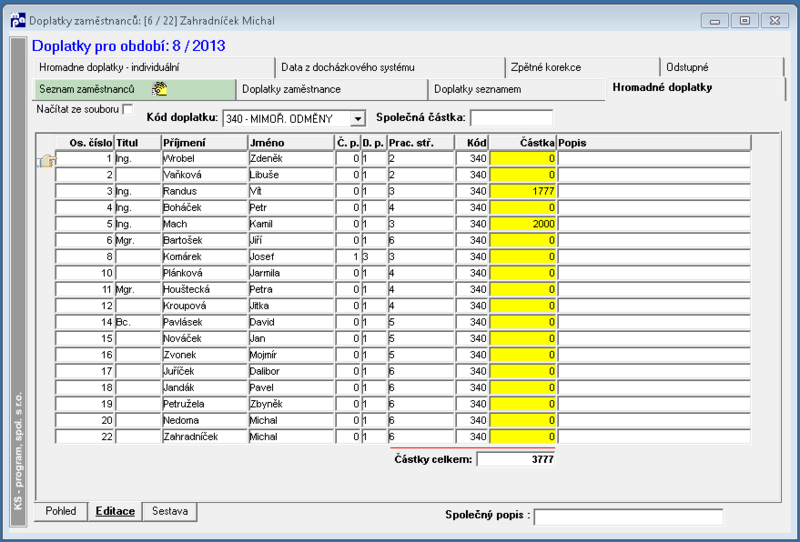800x542 pixels.
Task: Open the 340 - MIMOŘ. ODMĚNY combo box
Action: tap(294, 119)
